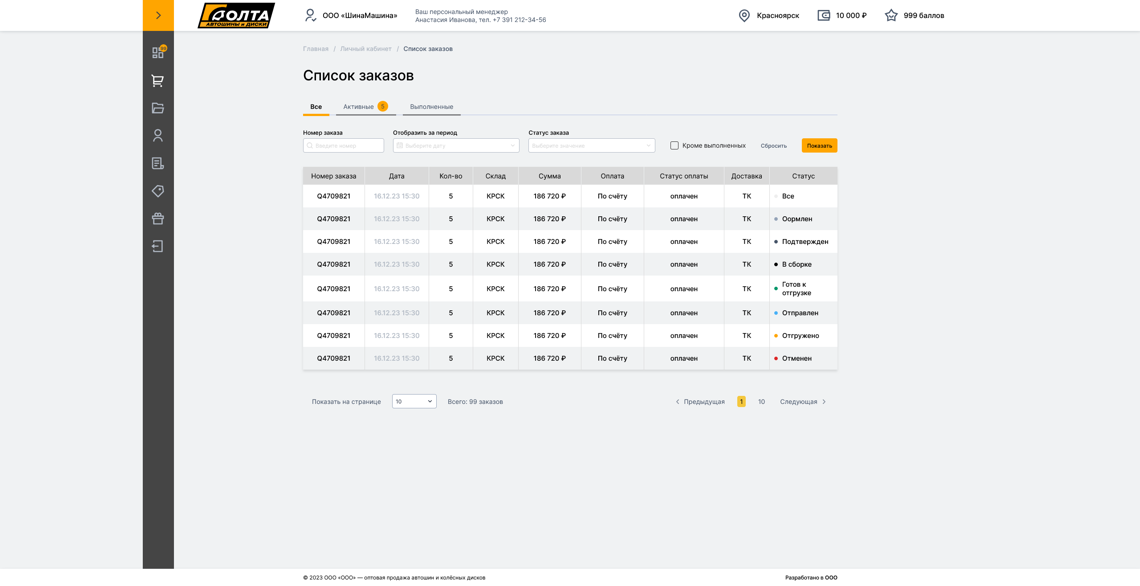The width and height of the screenshot is (1140, 586).
Task: Open the per-page count dropdown showing 10
Action: tap(414, 401)
